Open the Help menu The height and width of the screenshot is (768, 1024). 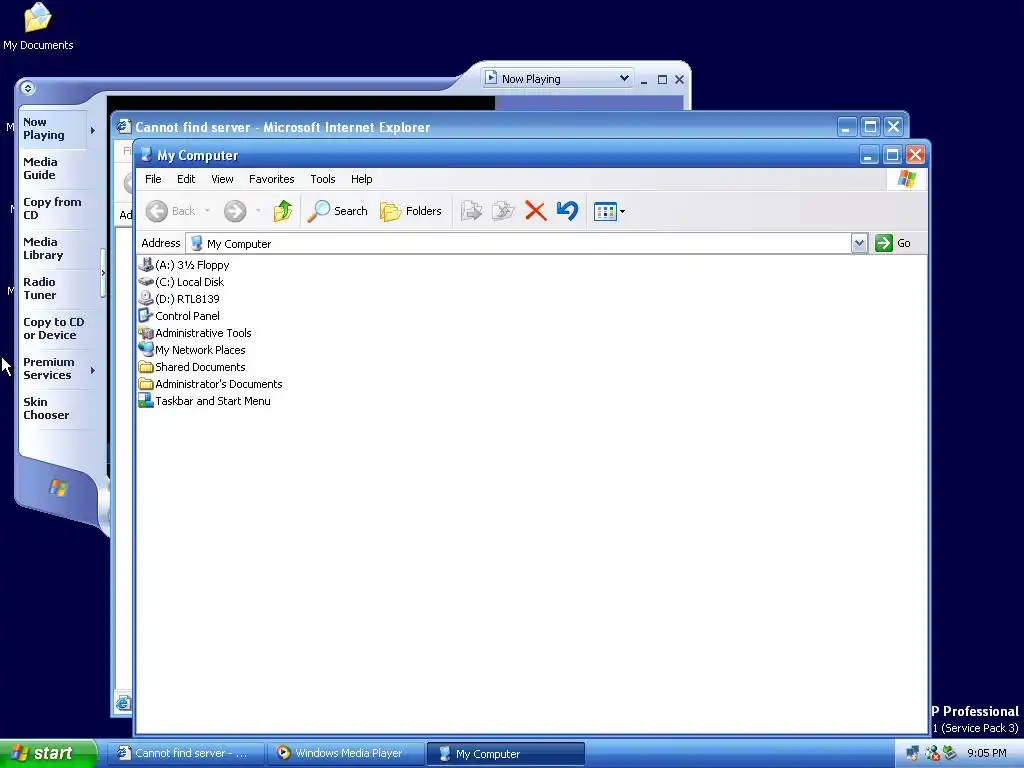pos(361,179)
